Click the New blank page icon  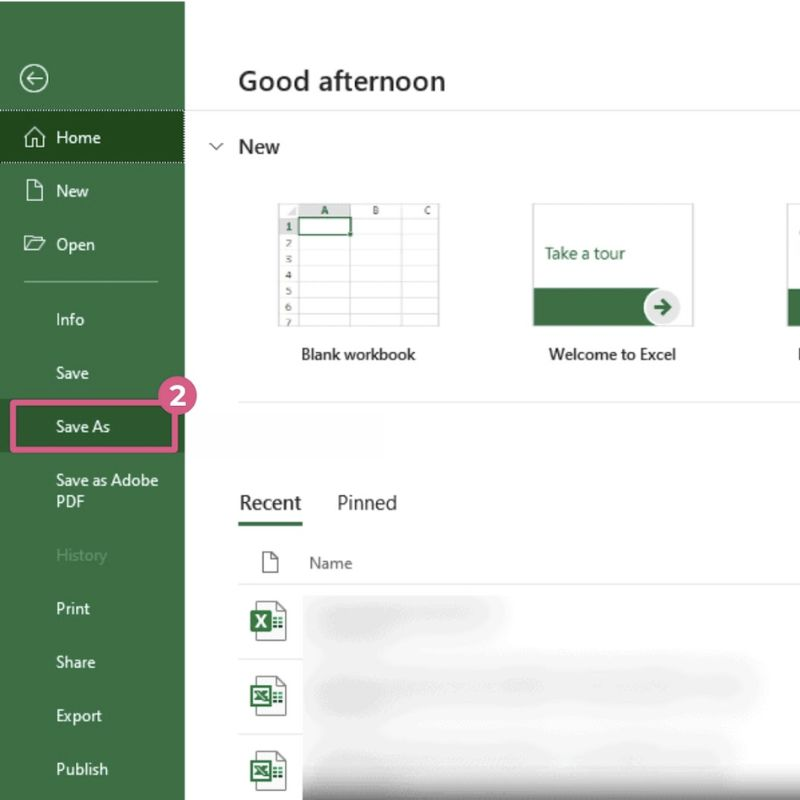[35, 190]
